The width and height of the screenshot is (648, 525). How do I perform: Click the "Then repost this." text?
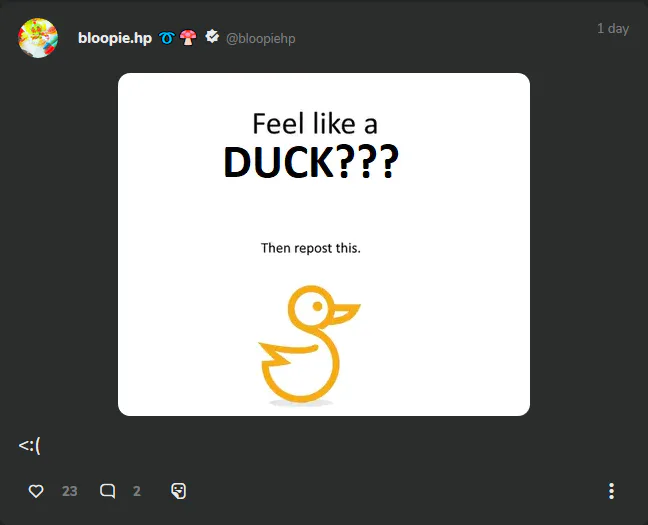coord(311,248)
